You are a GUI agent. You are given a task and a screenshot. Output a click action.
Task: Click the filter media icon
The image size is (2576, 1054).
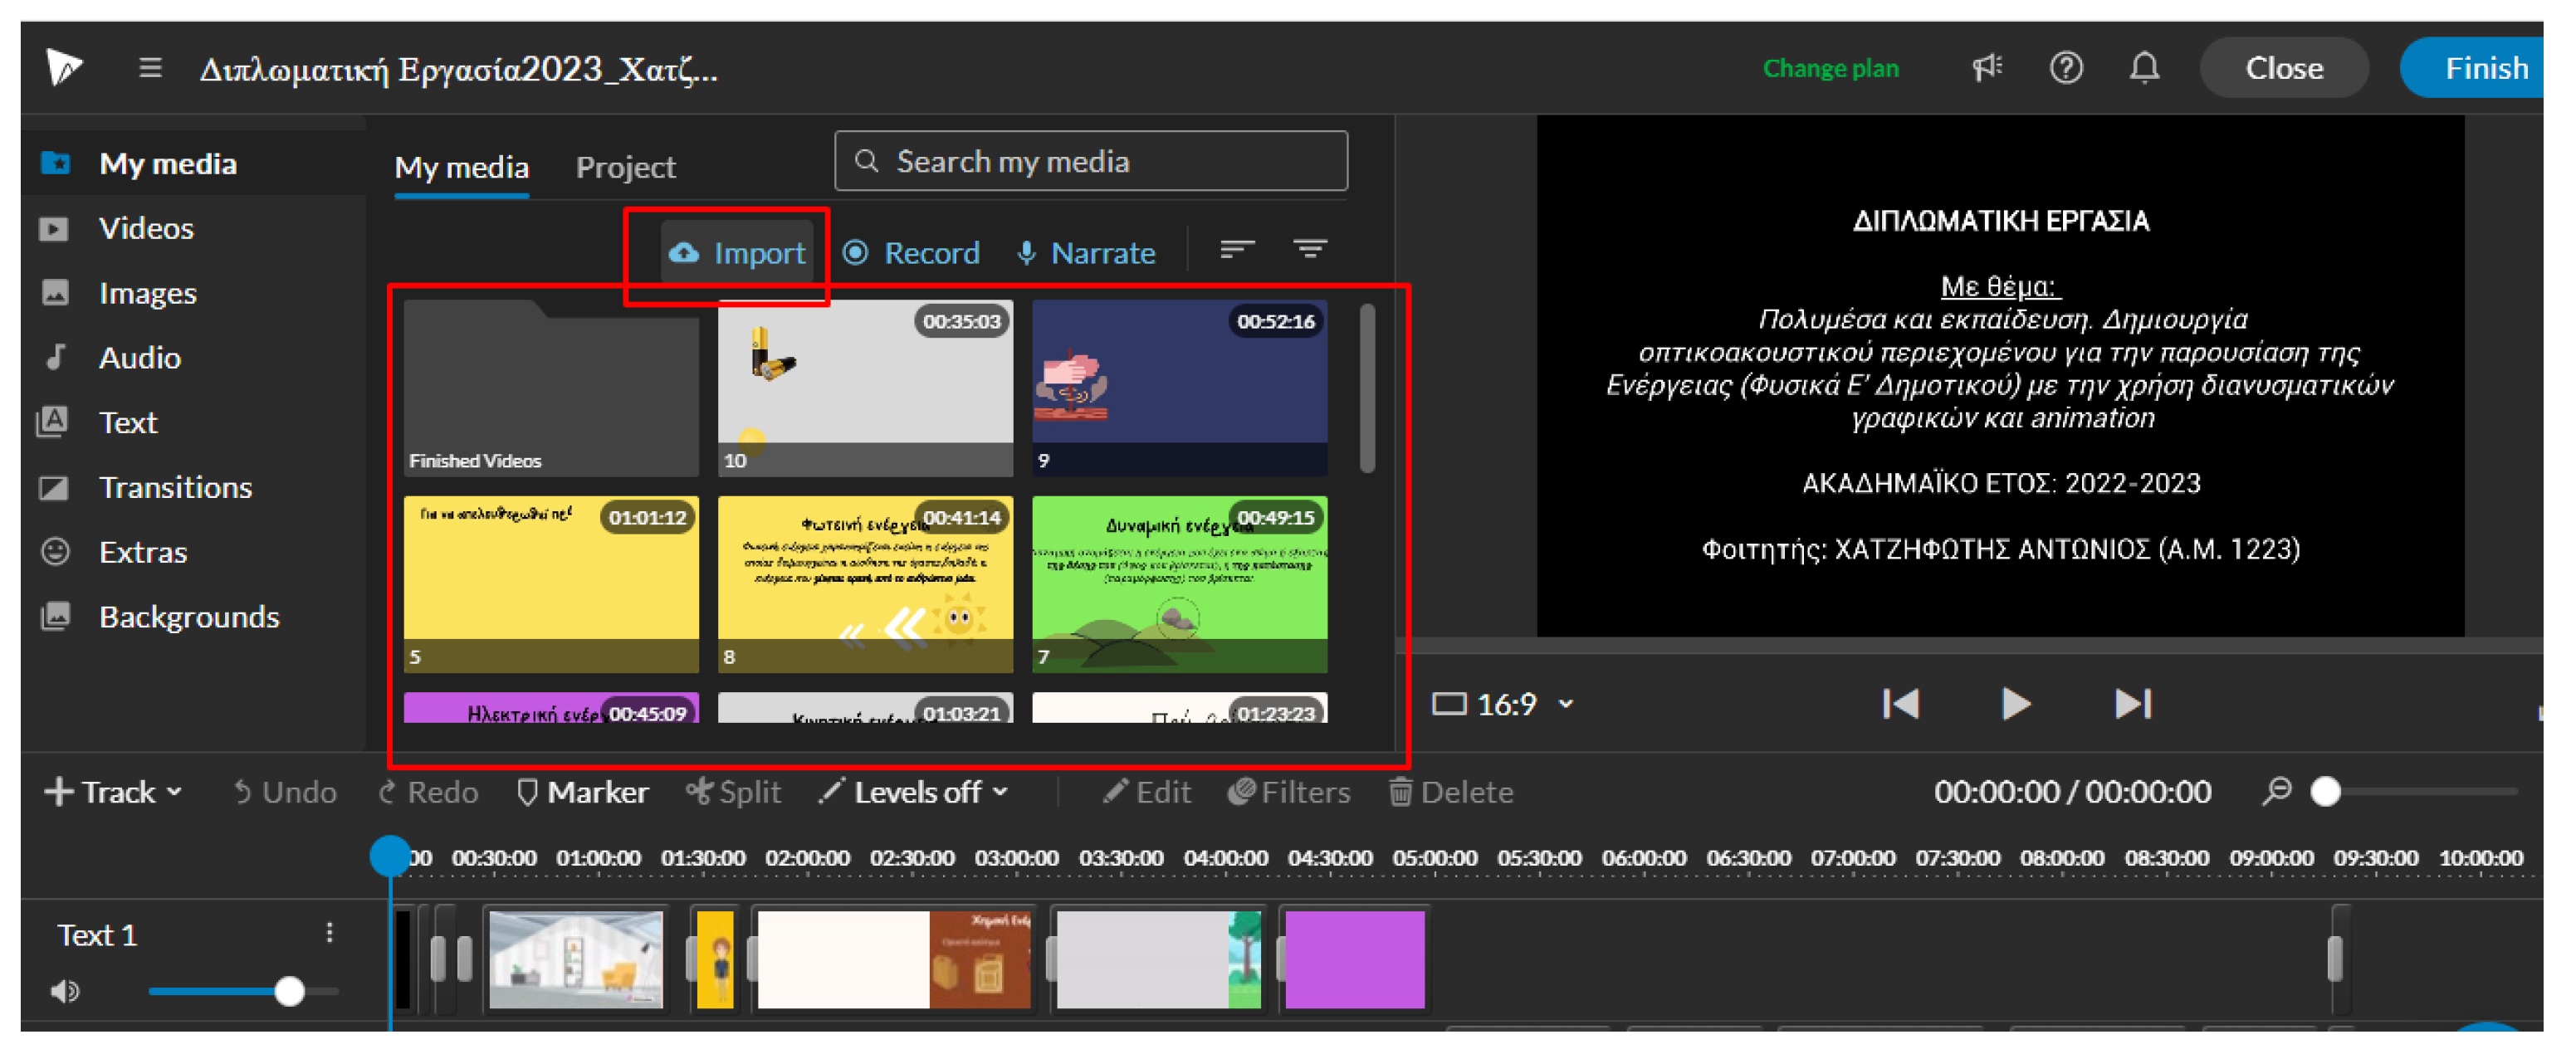[x=1310, y=249]
